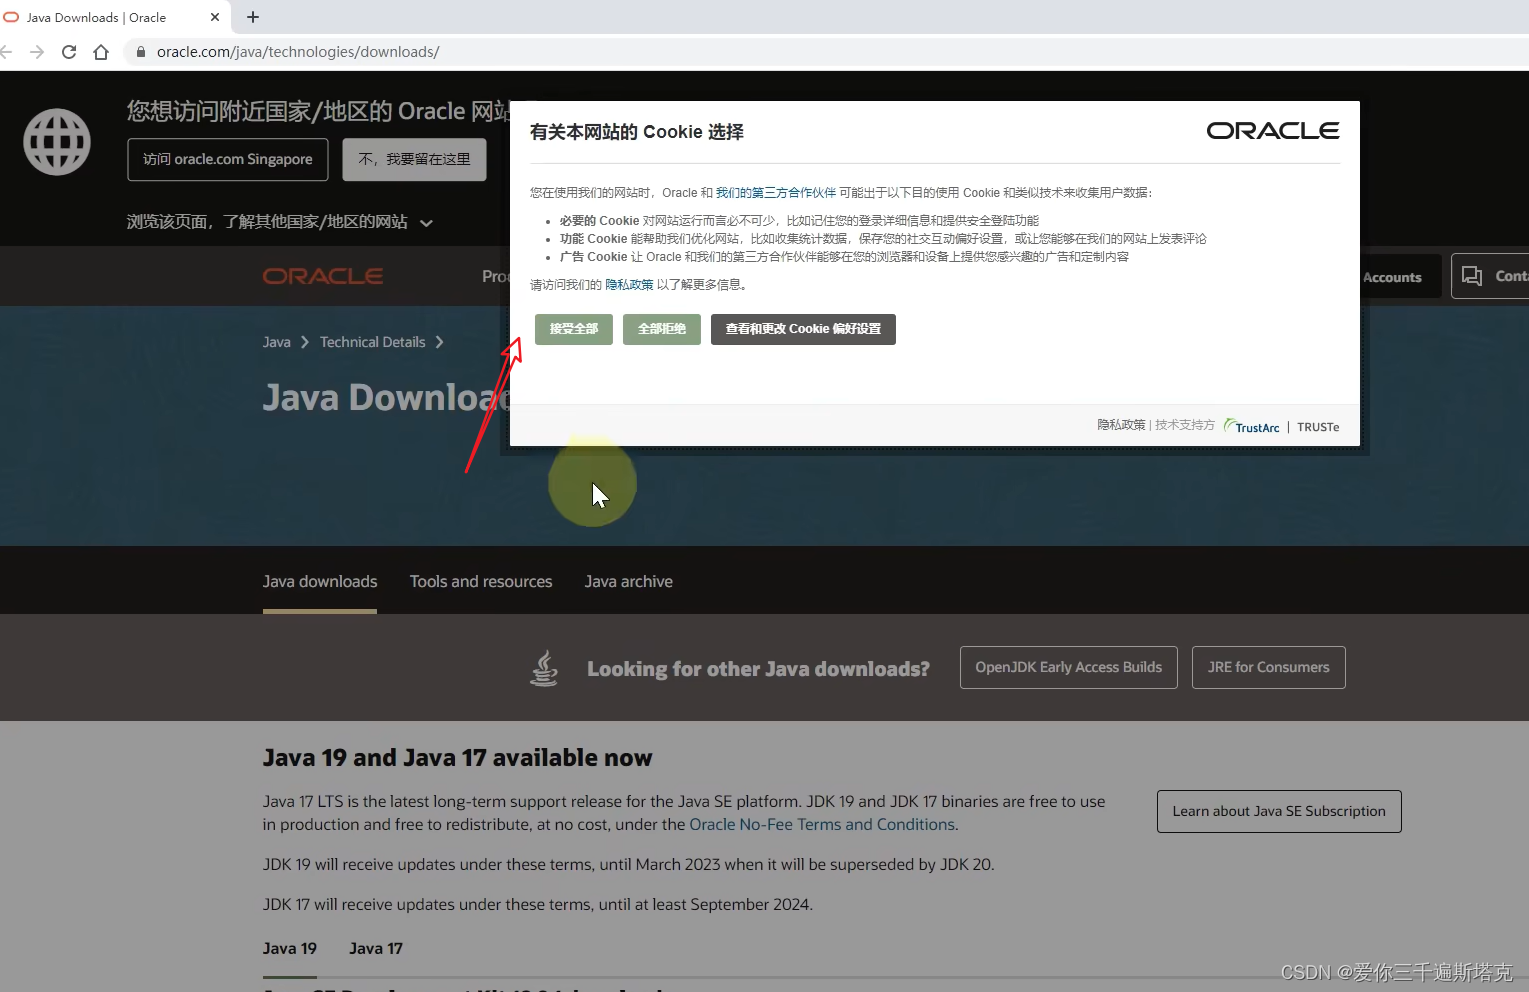Switch to Java archive tab
This screenshot has width=1529, height=992.
(629, 582)
